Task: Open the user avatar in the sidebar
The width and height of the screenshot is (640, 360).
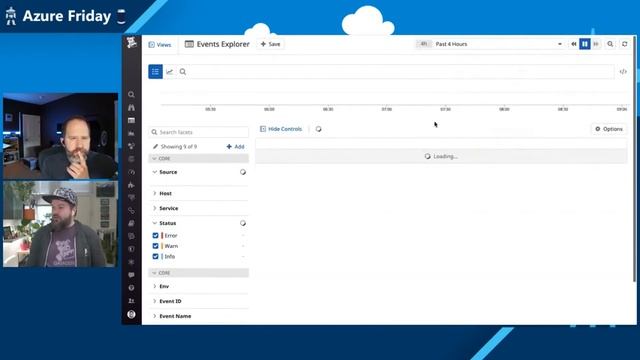Action: pos(131,314)
